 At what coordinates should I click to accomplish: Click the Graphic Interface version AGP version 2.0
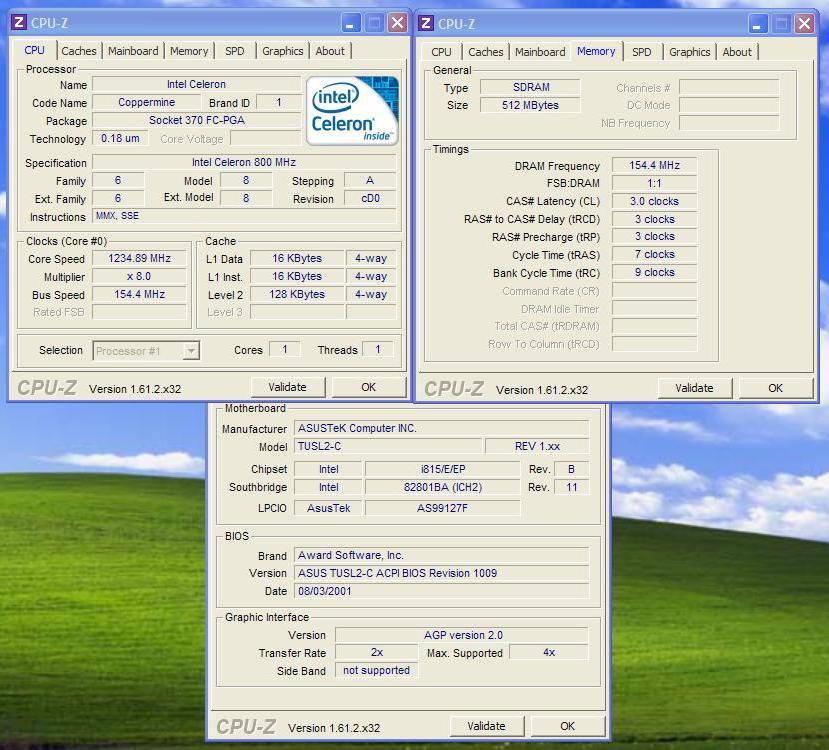coord(462,635)
